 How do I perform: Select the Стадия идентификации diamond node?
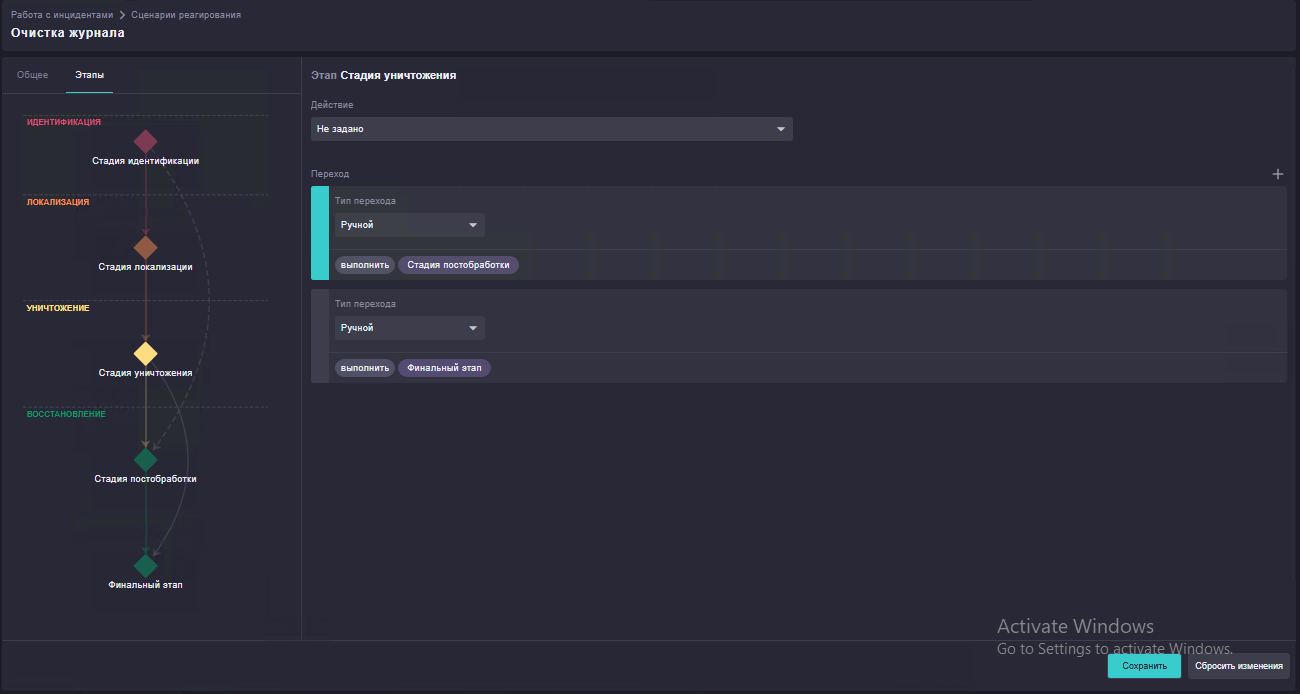click(x=146, y=141)
